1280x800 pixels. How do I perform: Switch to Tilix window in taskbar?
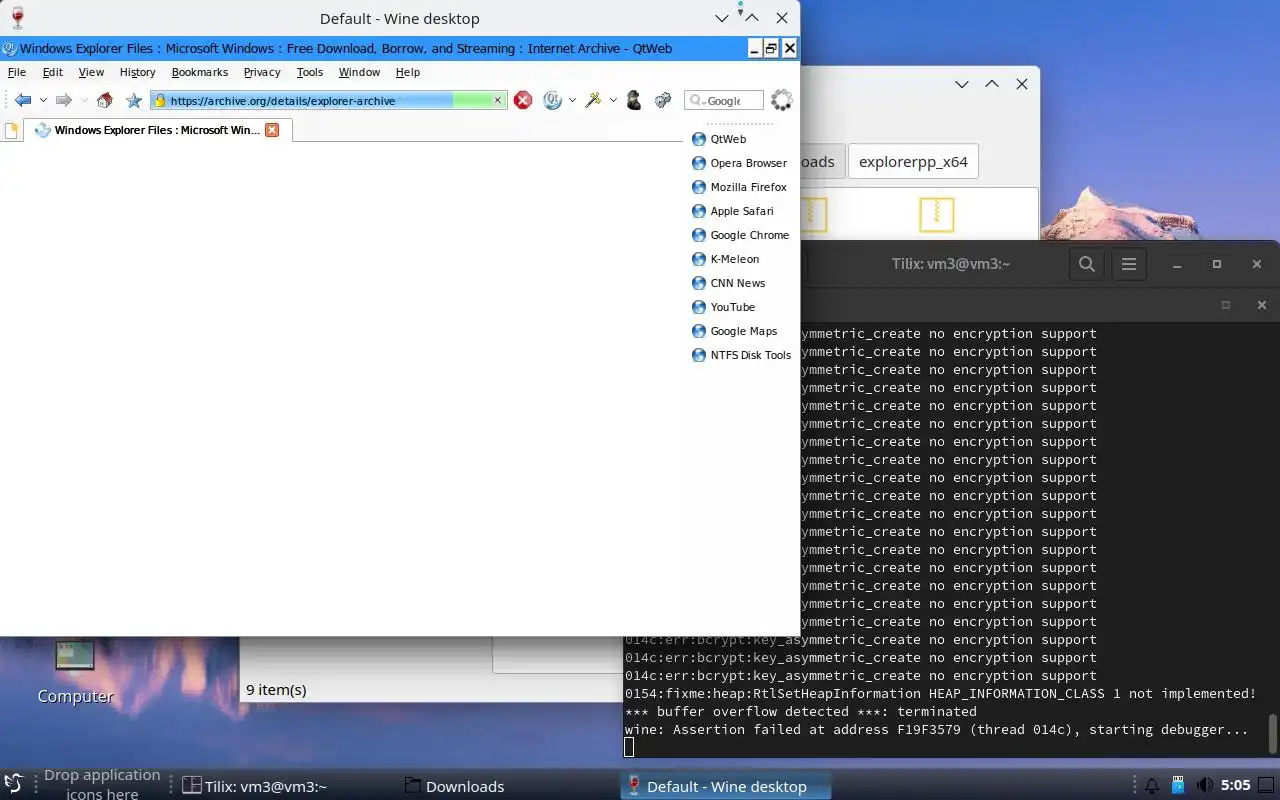[x=256, y=786]
